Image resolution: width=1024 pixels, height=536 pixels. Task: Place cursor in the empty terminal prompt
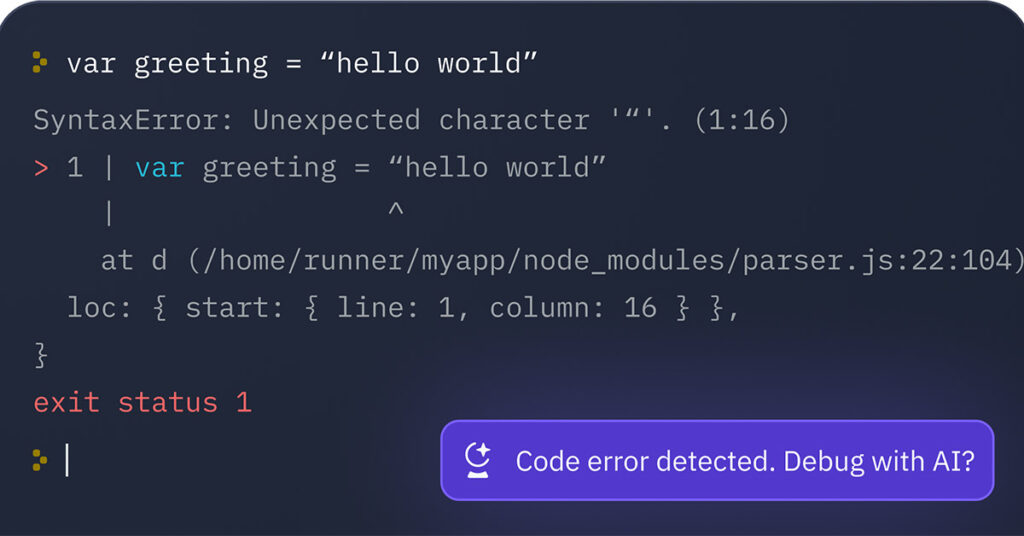coord(68,460)
